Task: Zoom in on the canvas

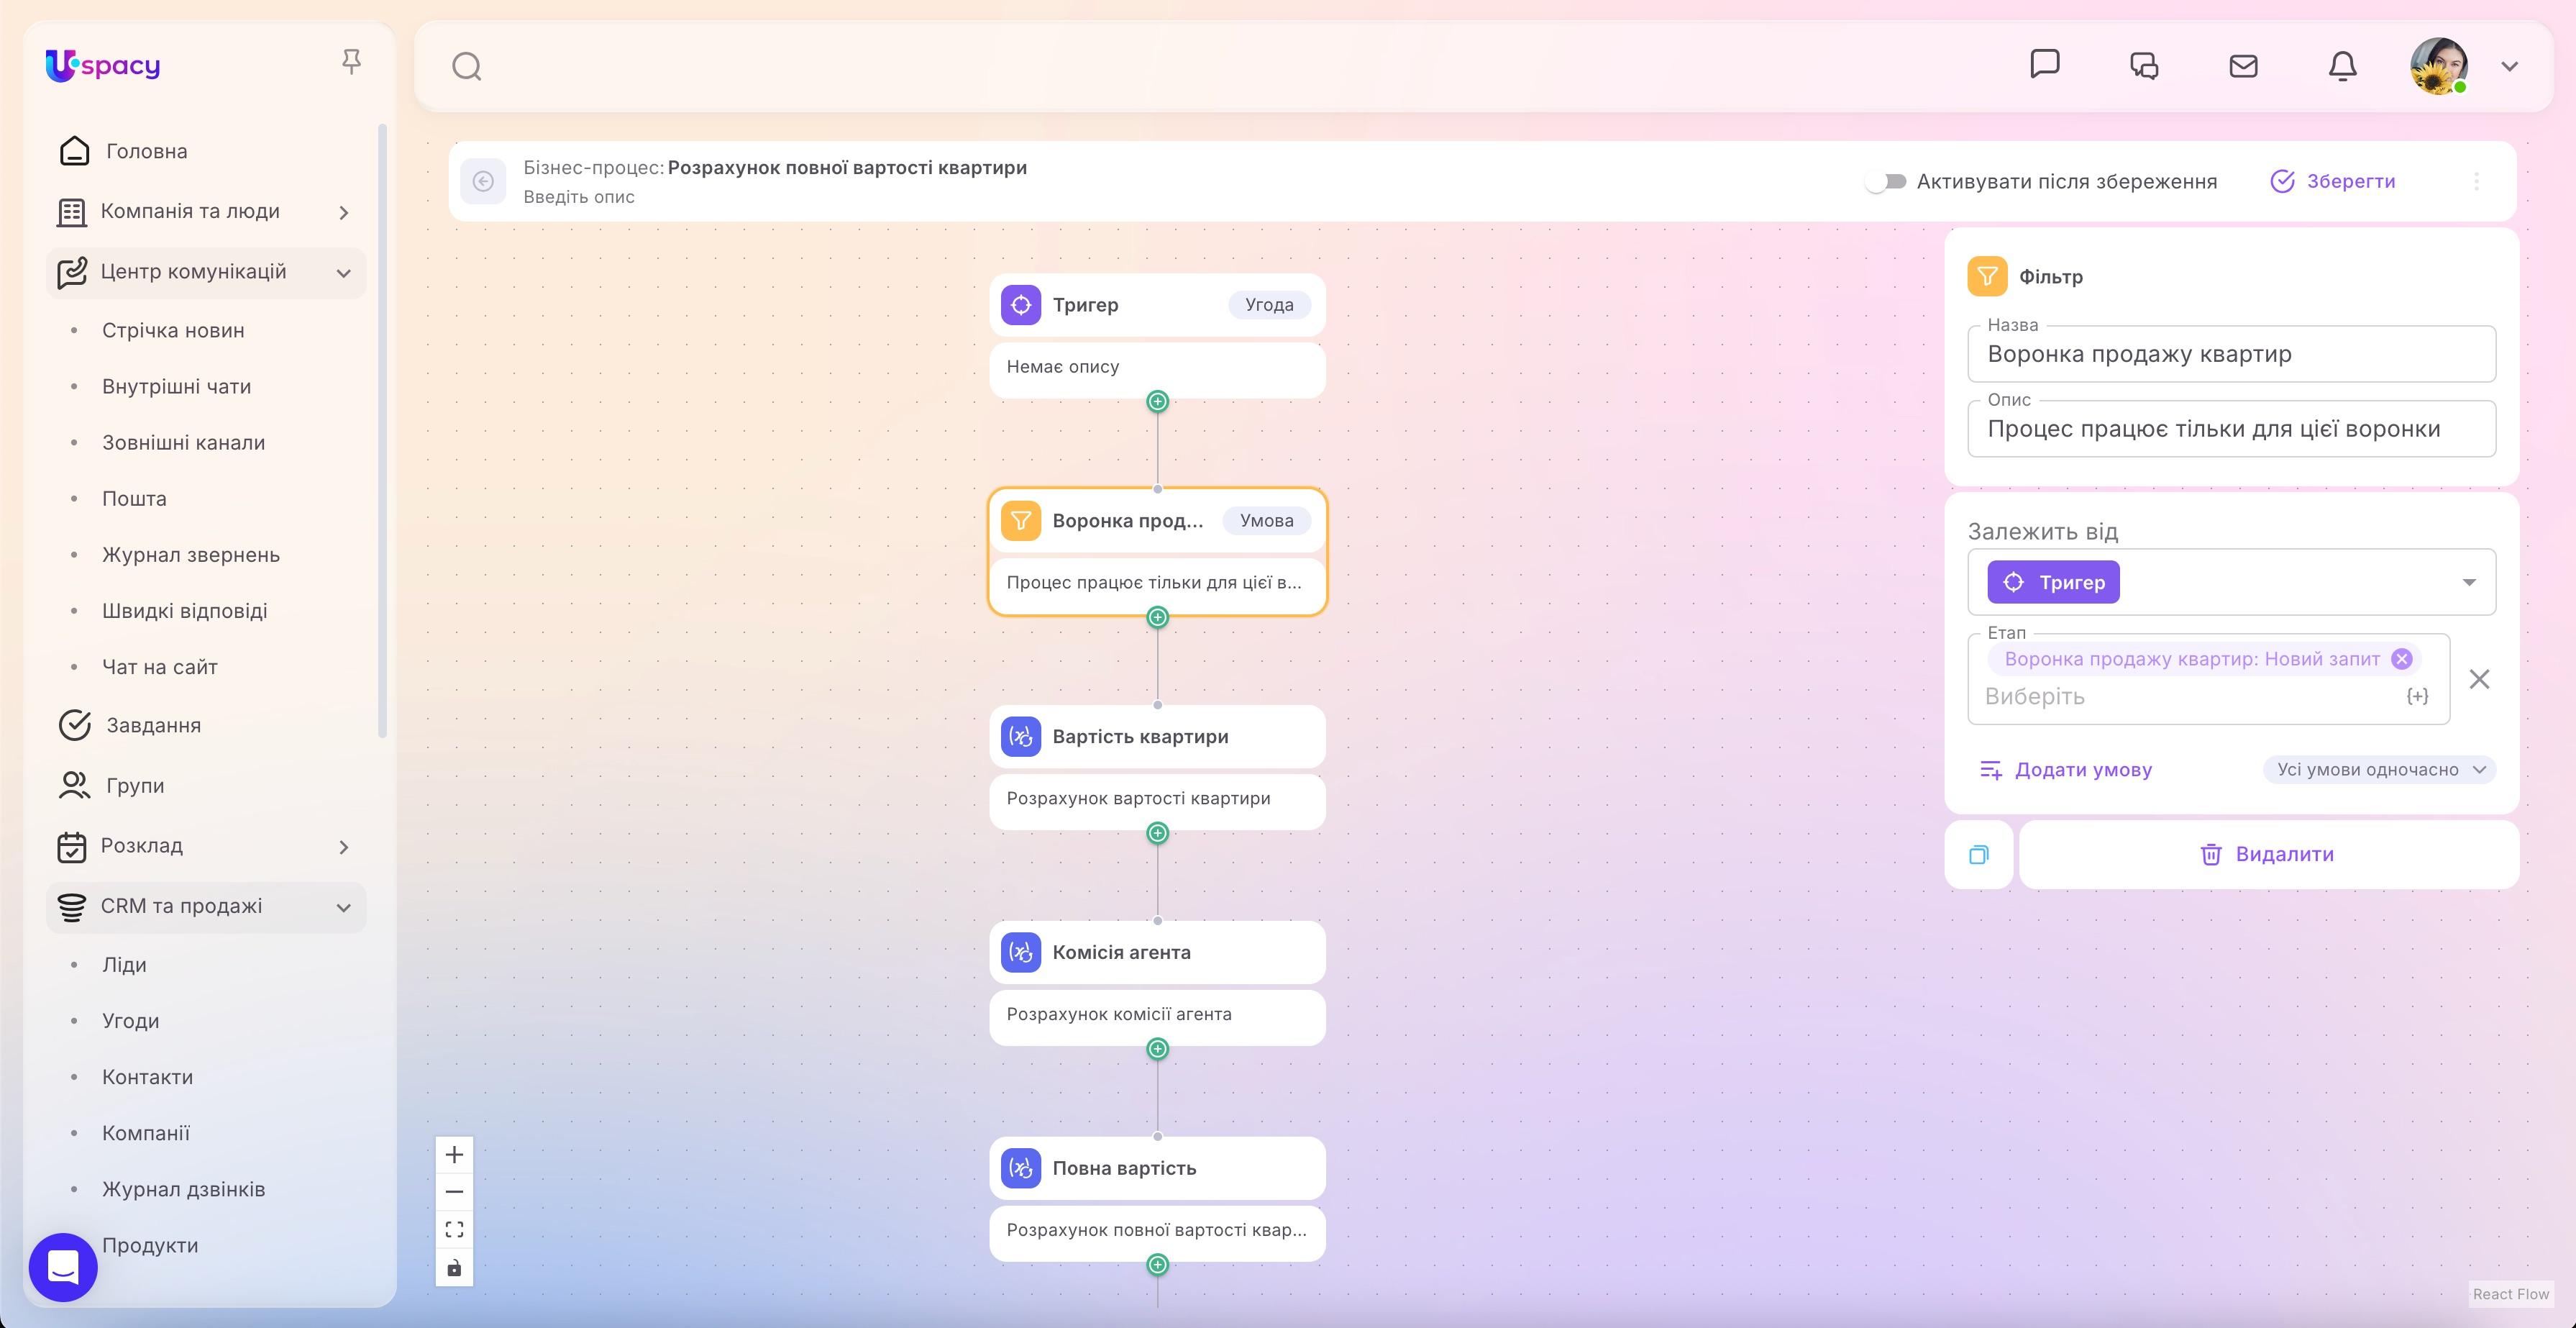Action: pos(454,1155)
